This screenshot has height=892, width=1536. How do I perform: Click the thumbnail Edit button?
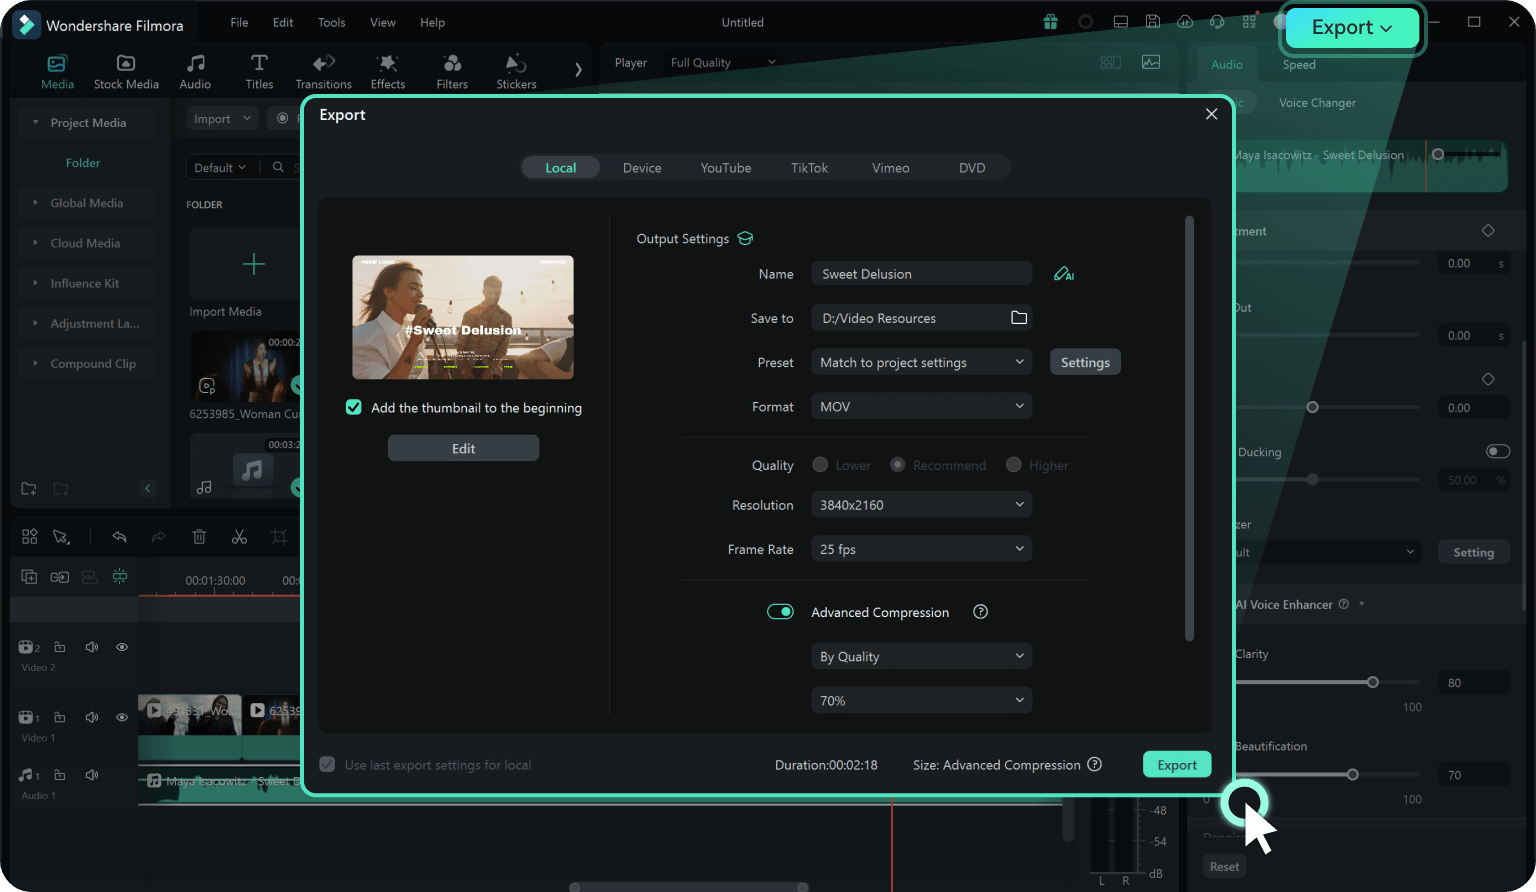[463, 448]
